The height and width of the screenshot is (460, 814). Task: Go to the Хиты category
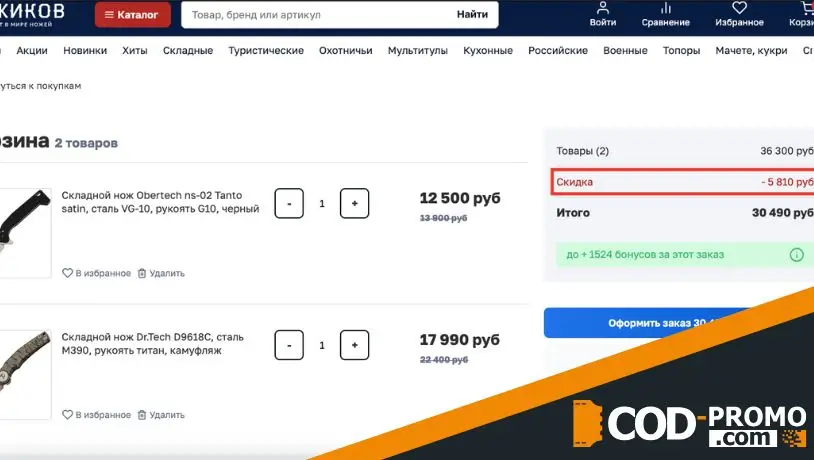click(135, 50)
